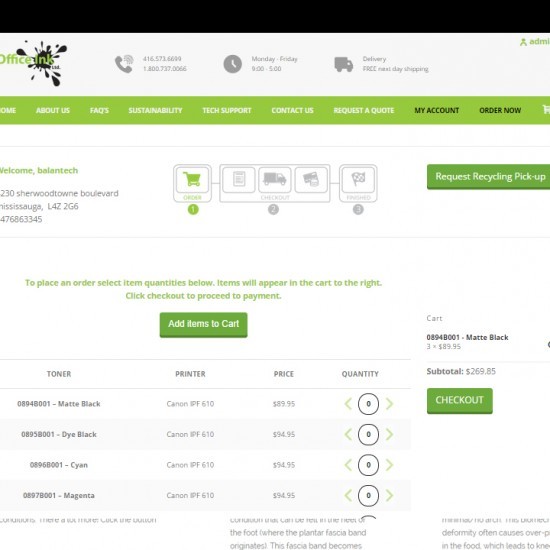The image size is (550, 550).
Task: Click the Matte Black quantity field
Action: click(x=368, y=404)
